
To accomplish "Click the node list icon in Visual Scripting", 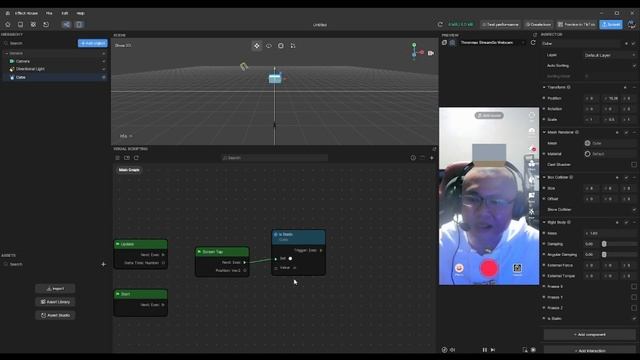I will 118,158.
